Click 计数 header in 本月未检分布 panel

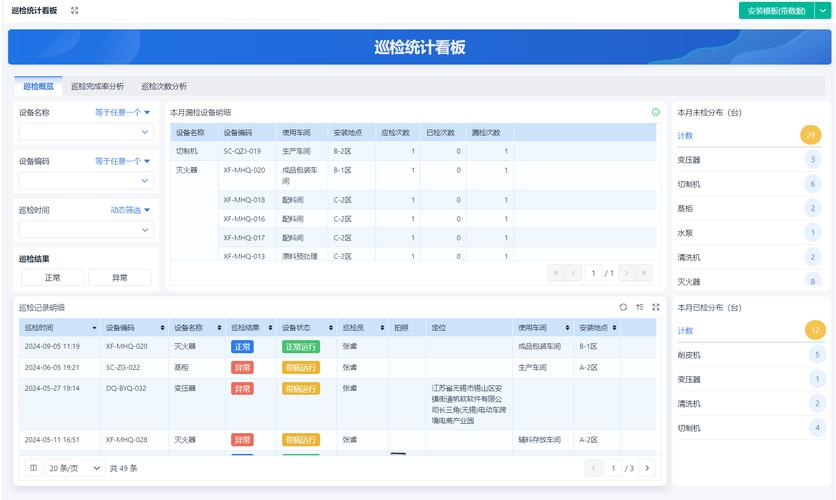coord(685,136)
